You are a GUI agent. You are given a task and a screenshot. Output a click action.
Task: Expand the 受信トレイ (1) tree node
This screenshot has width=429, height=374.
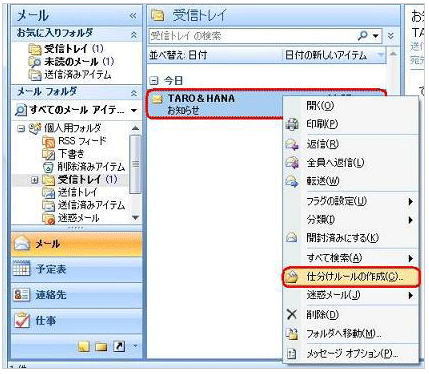pyautogui.click(x=34, y=180)
